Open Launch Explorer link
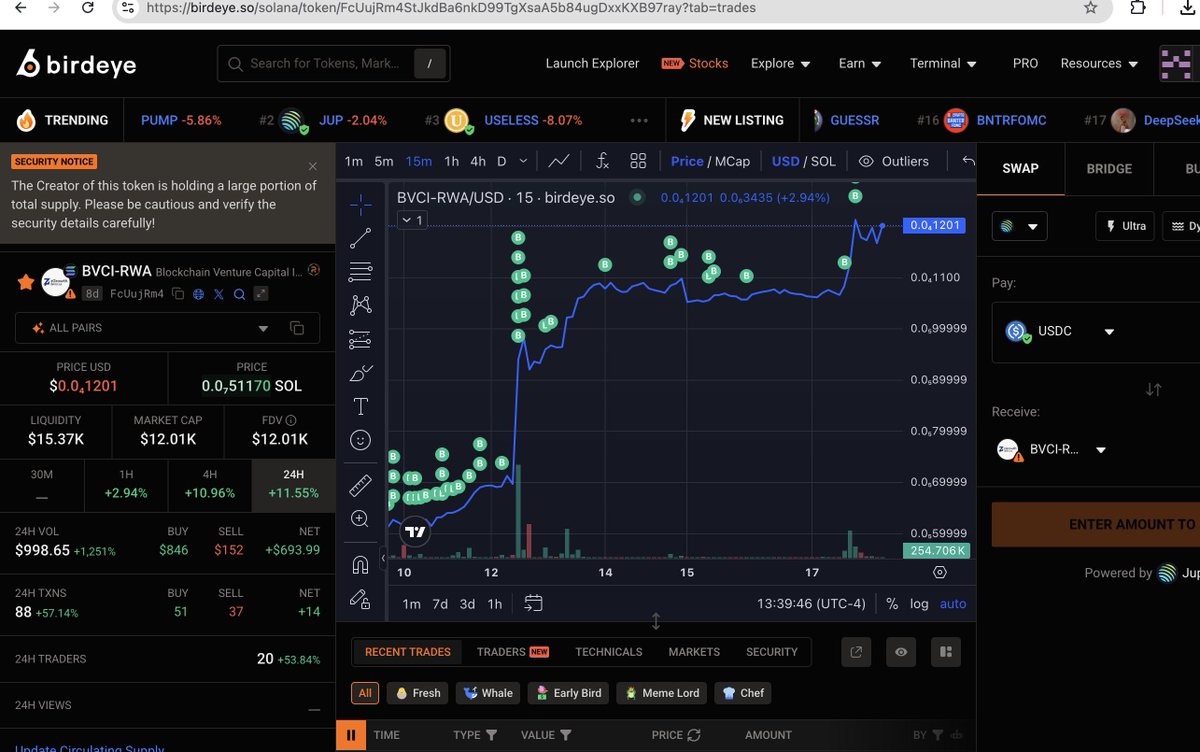1200x752 pixels. pos(592,63)
